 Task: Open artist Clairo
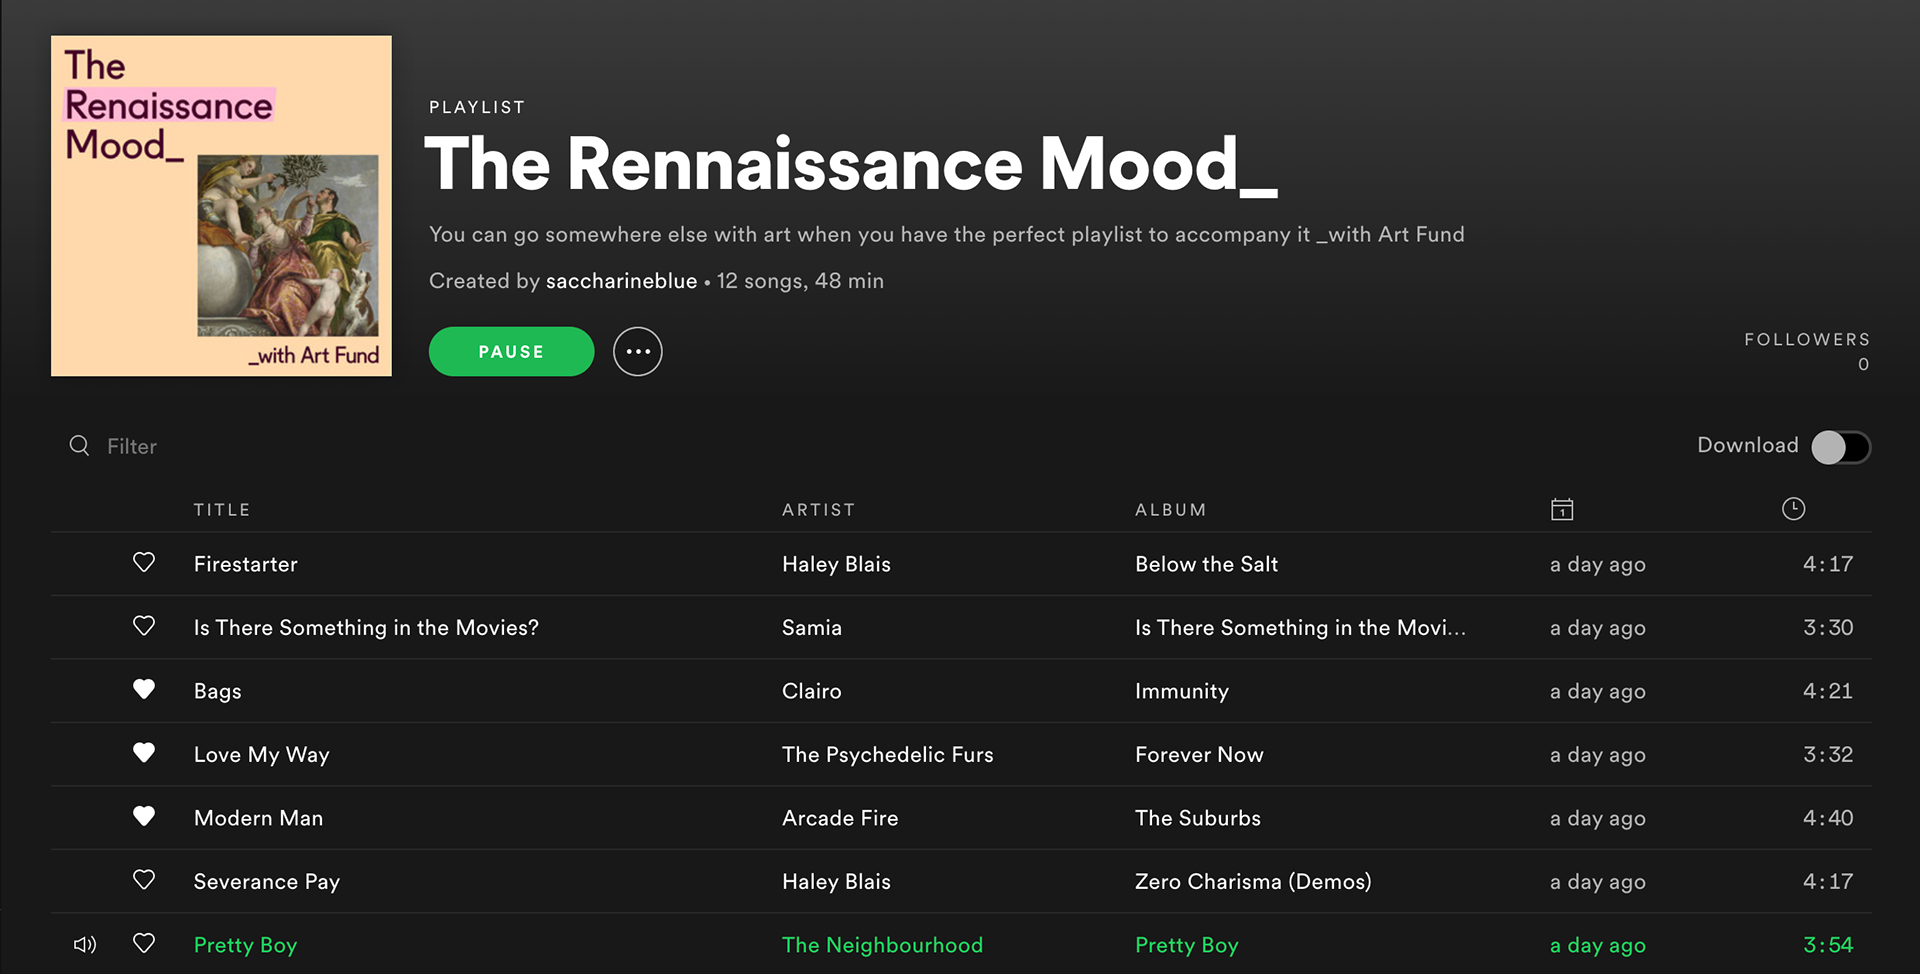pyautogui.click(x=812, y=691)
